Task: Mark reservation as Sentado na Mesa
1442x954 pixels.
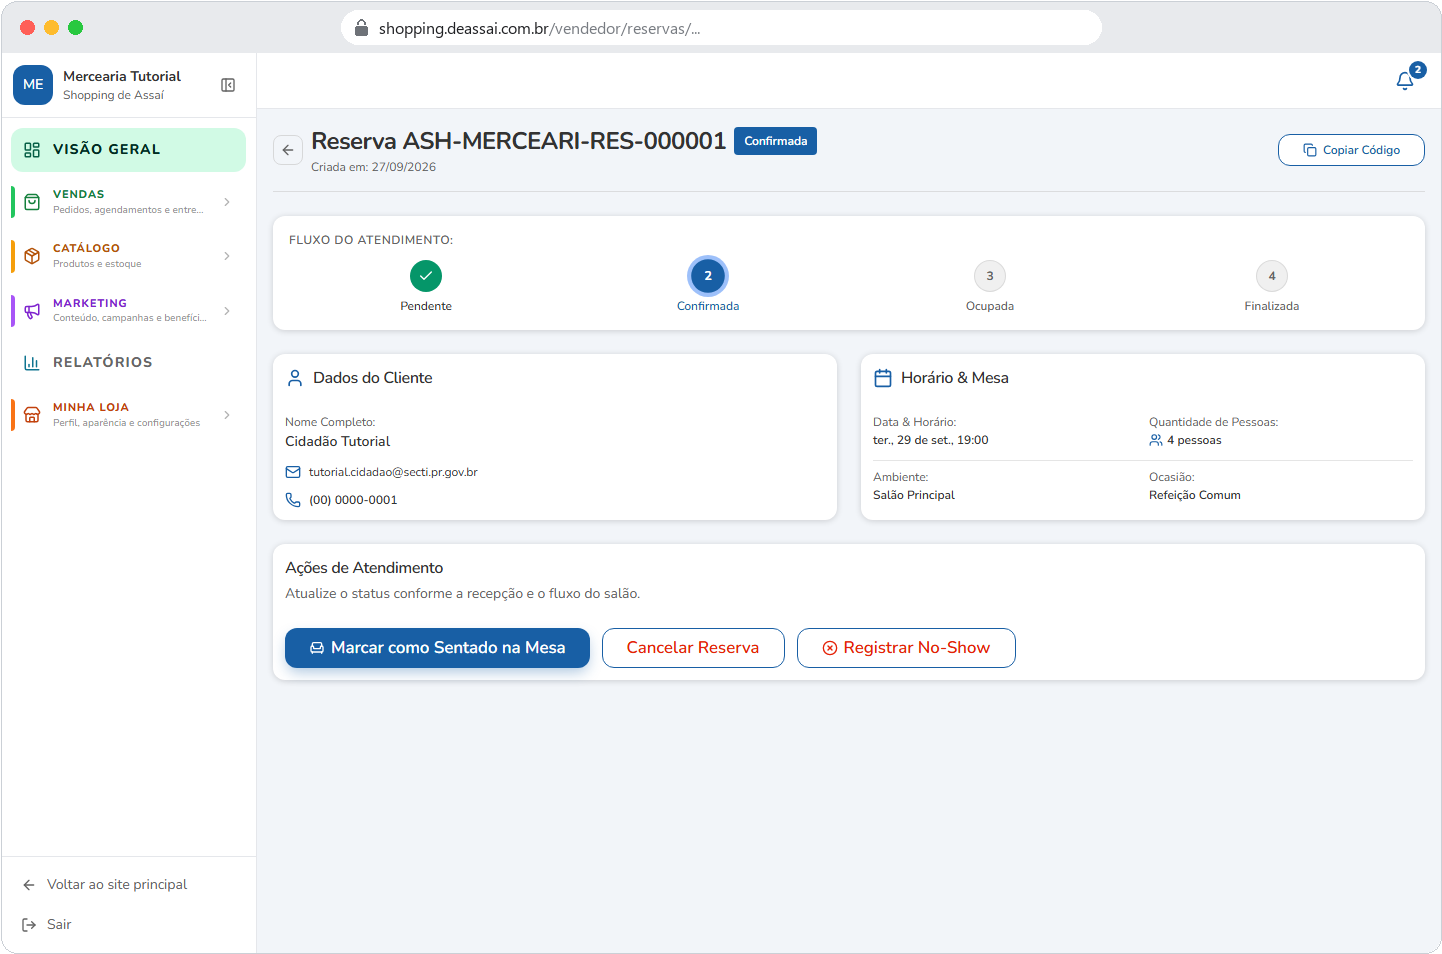Action: [x=437, y=648]
